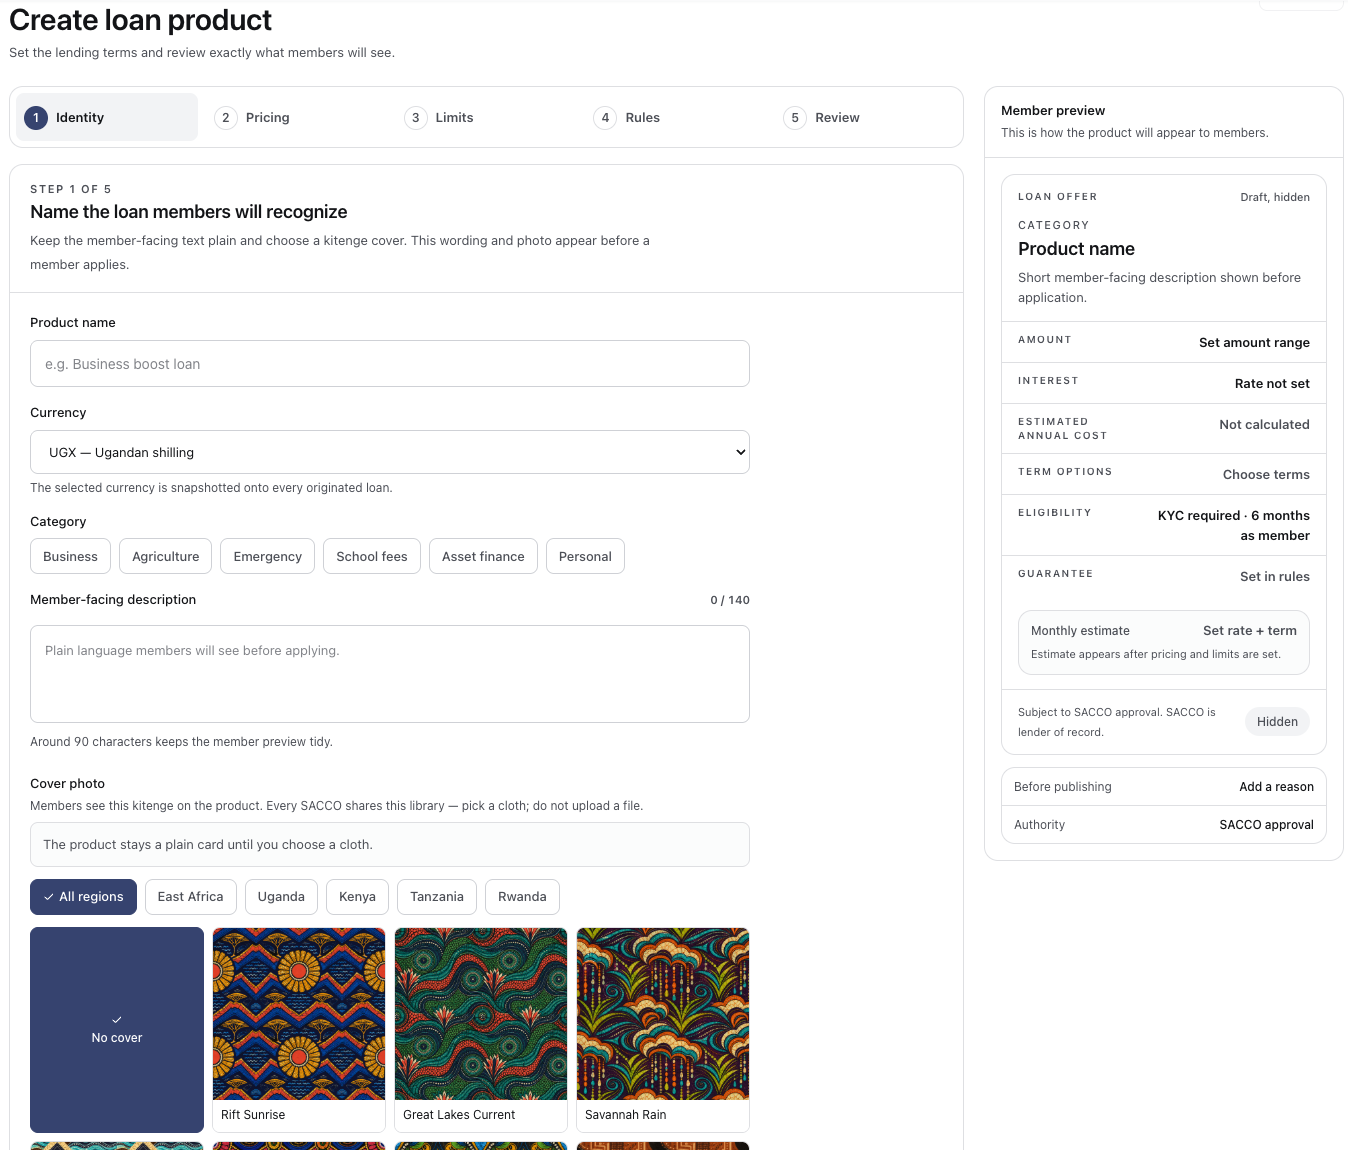1348x1150 pixels.
Task: Click 'Product name' heading in member preview
Action: coord(1076,249)
